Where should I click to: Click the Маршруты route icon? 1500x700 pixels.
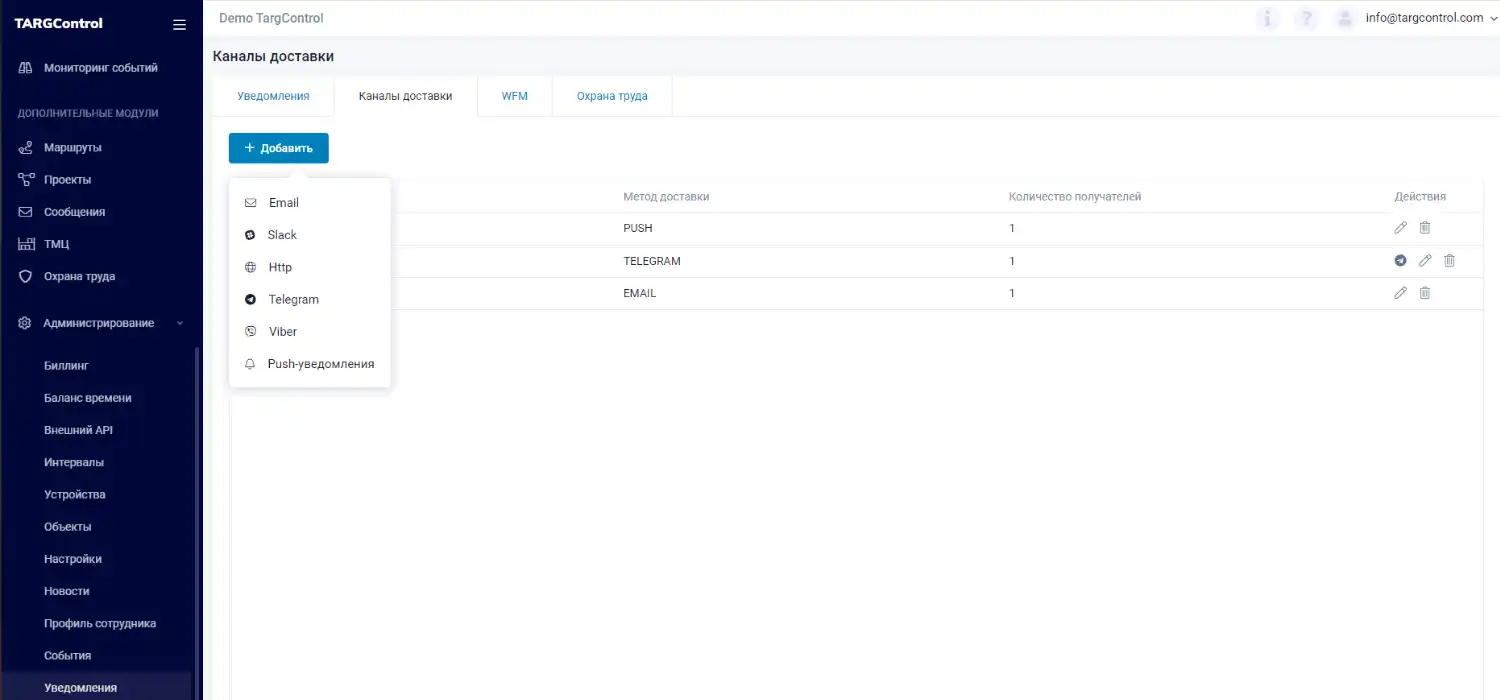[x=26, y=148]
